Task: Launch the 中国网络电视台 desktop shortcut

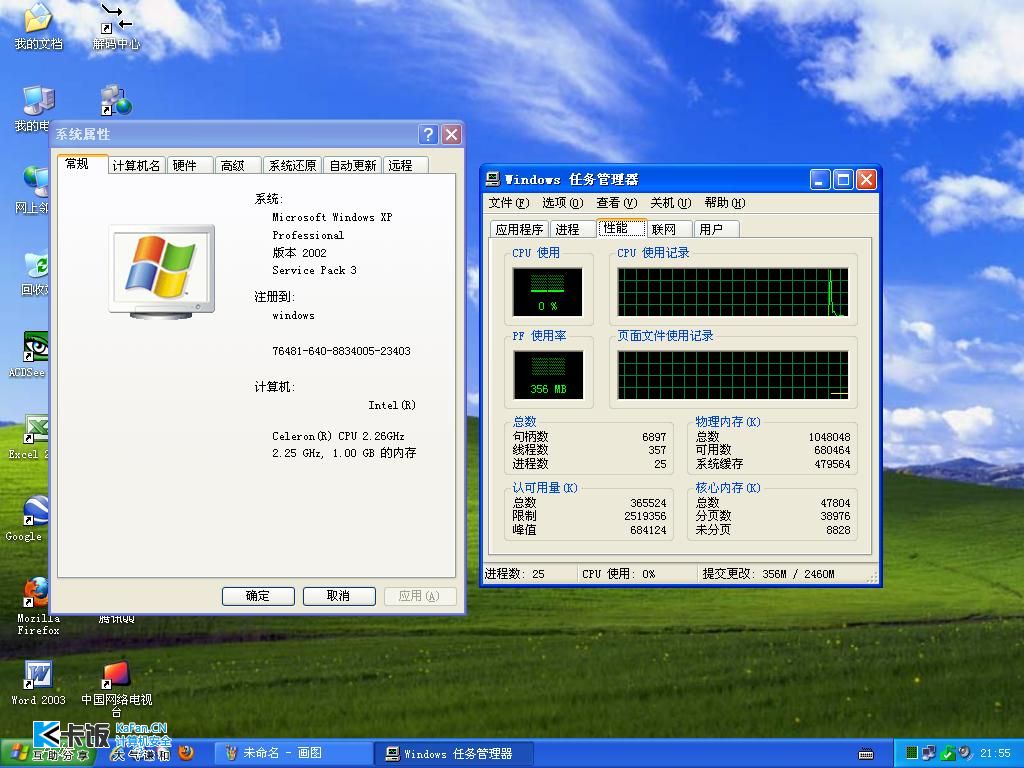Action: 116,688
